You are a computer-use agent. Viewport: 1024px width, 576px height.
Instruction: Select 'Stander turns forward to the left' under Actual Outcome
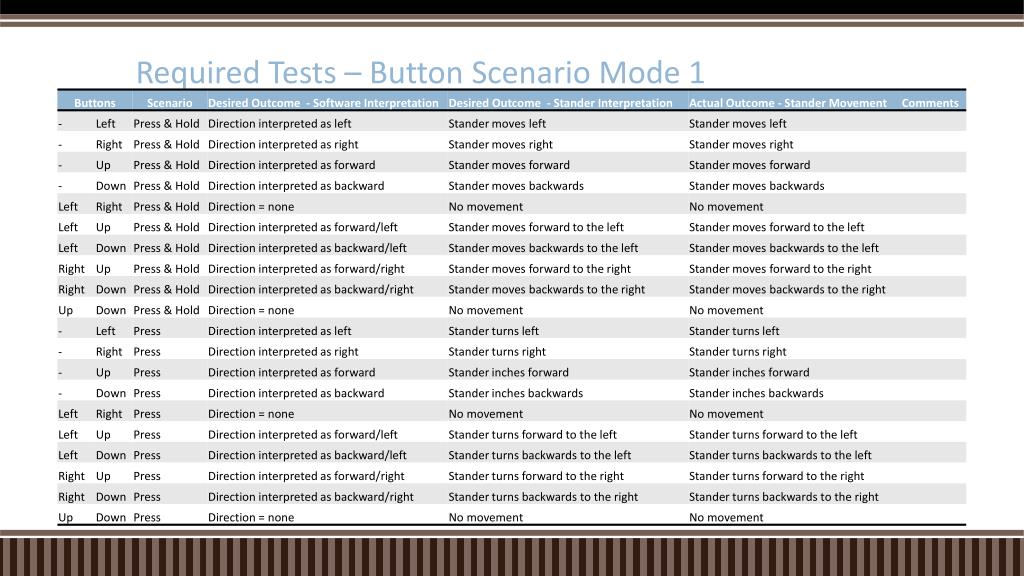pos(773,435)
